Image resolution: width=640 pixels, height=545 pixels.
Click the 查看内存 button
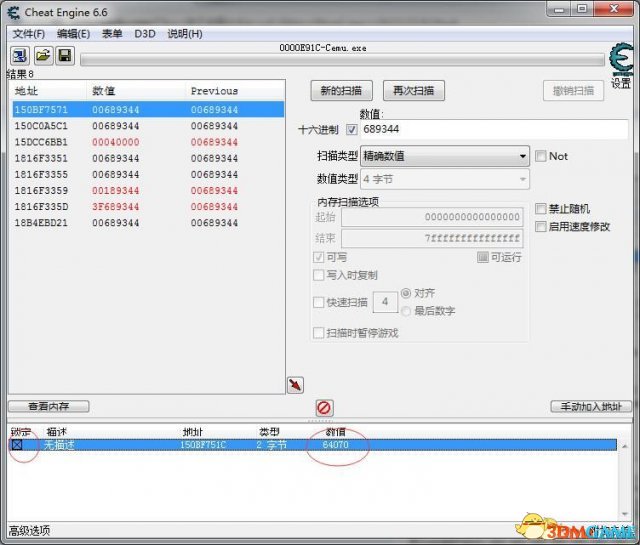(49, 406)
